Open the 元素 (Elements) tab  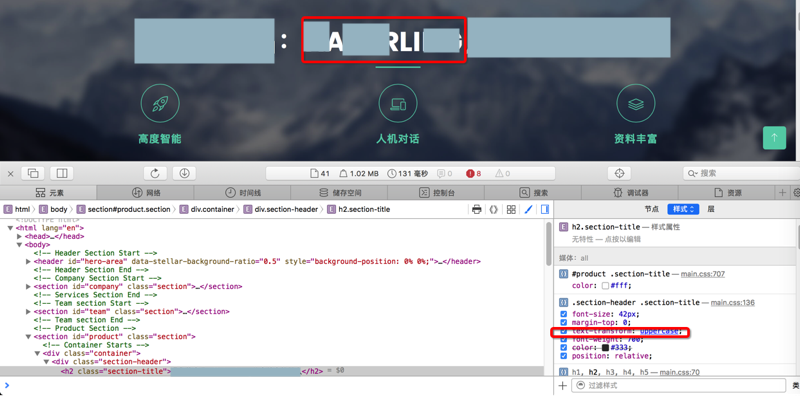click(48, 193)
